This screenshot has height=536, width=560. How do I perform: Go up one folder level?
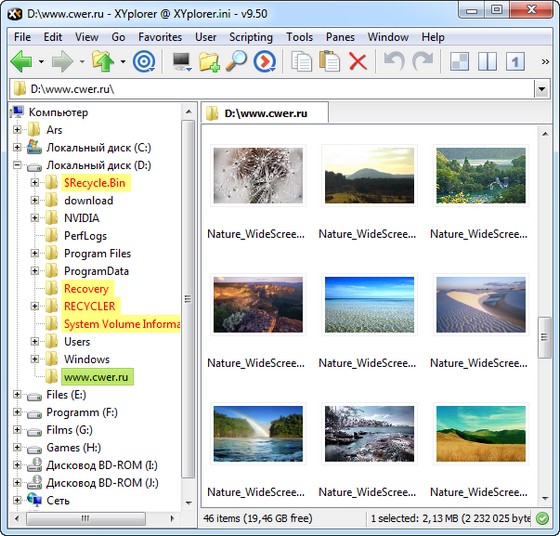102,62
